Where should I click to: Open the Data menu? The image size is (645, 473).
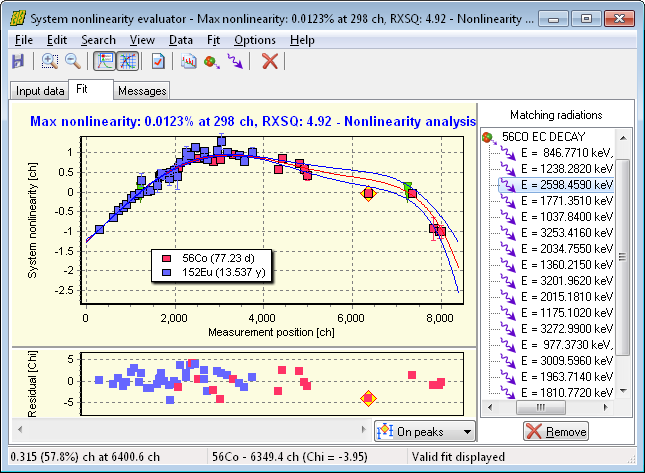181,40
